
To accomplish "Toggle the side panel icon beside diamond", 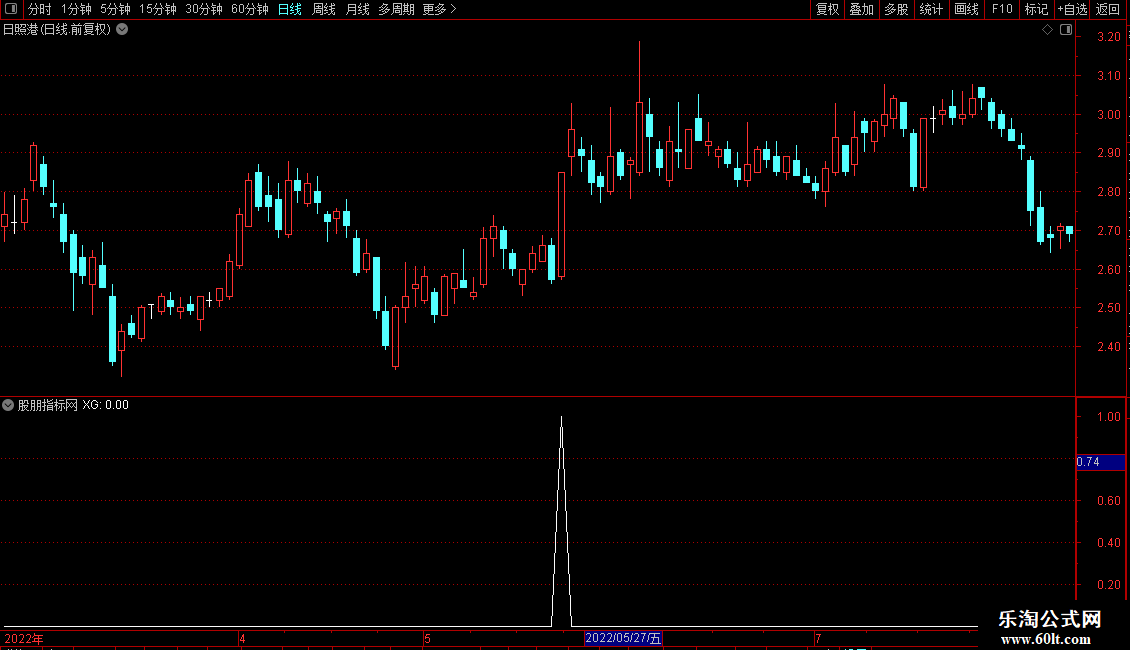I will [1066, 30].
